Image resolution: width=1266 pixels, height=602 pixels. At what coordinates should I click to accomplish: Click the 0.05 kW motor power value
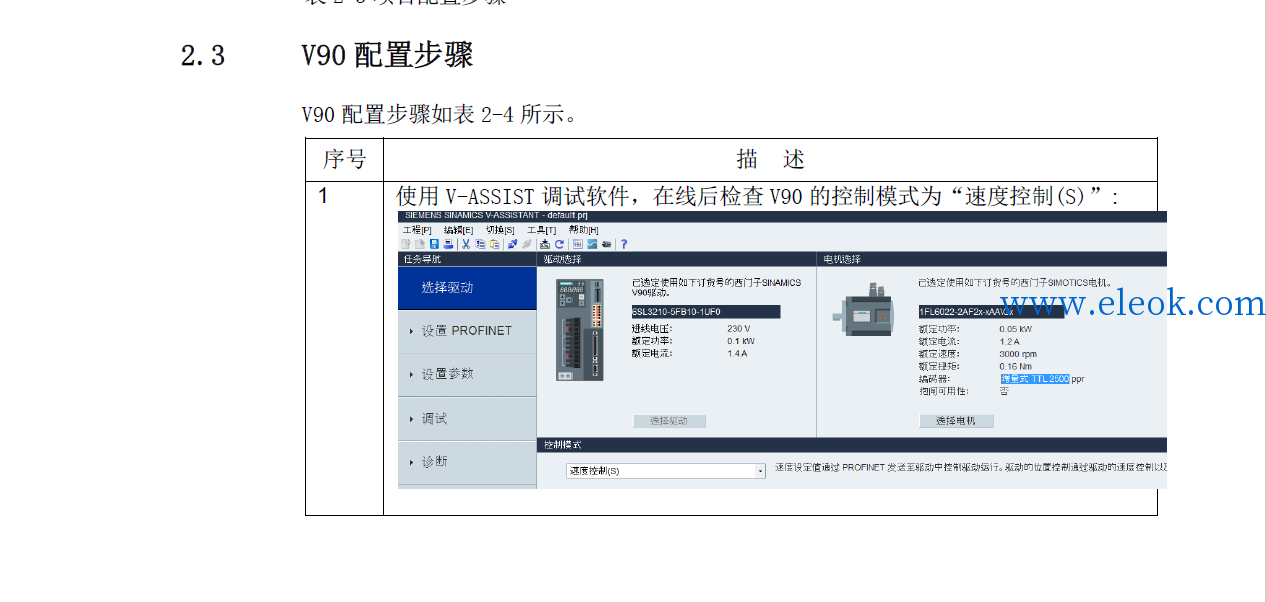[1016, 328]
